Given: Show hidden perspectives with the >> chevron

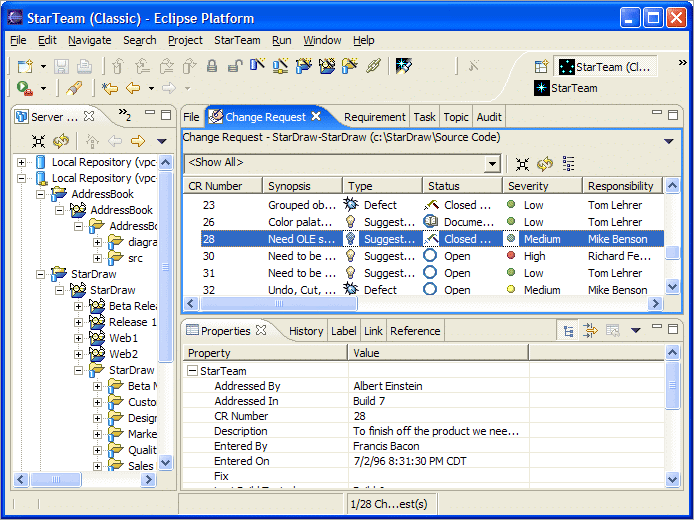Looking at the screenshot, I should click(682, 63).
